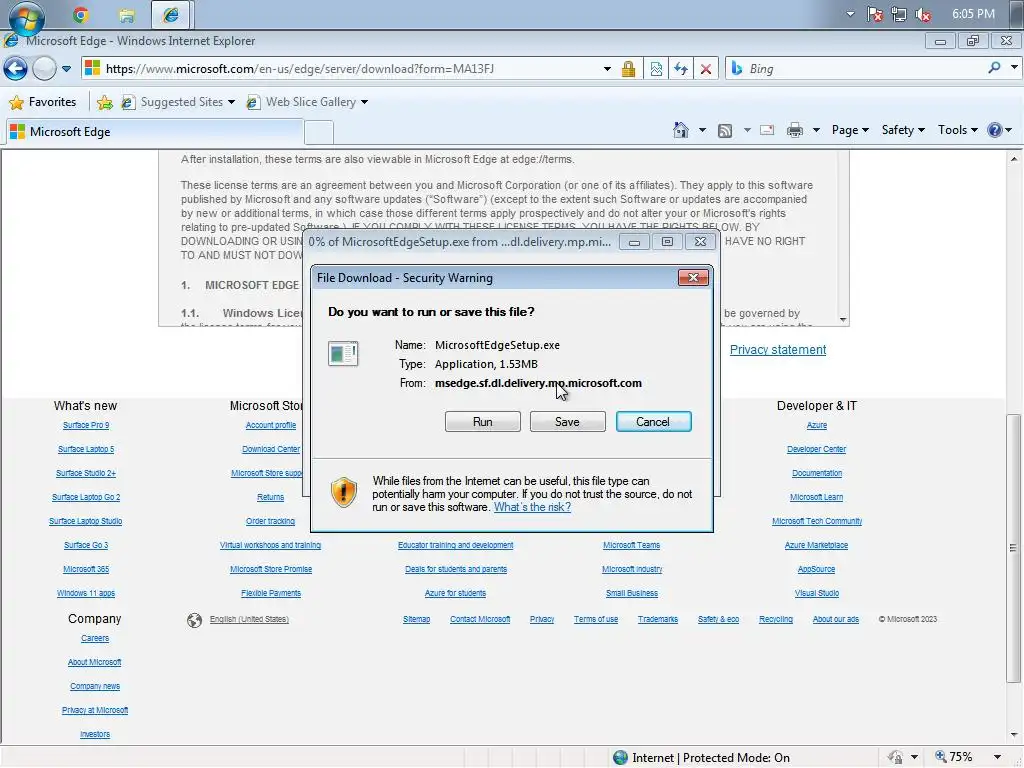The width and height of the screenshot is (1024, 768).
Task: Open the What's the risk? link
Action: (x=532, y=507)
